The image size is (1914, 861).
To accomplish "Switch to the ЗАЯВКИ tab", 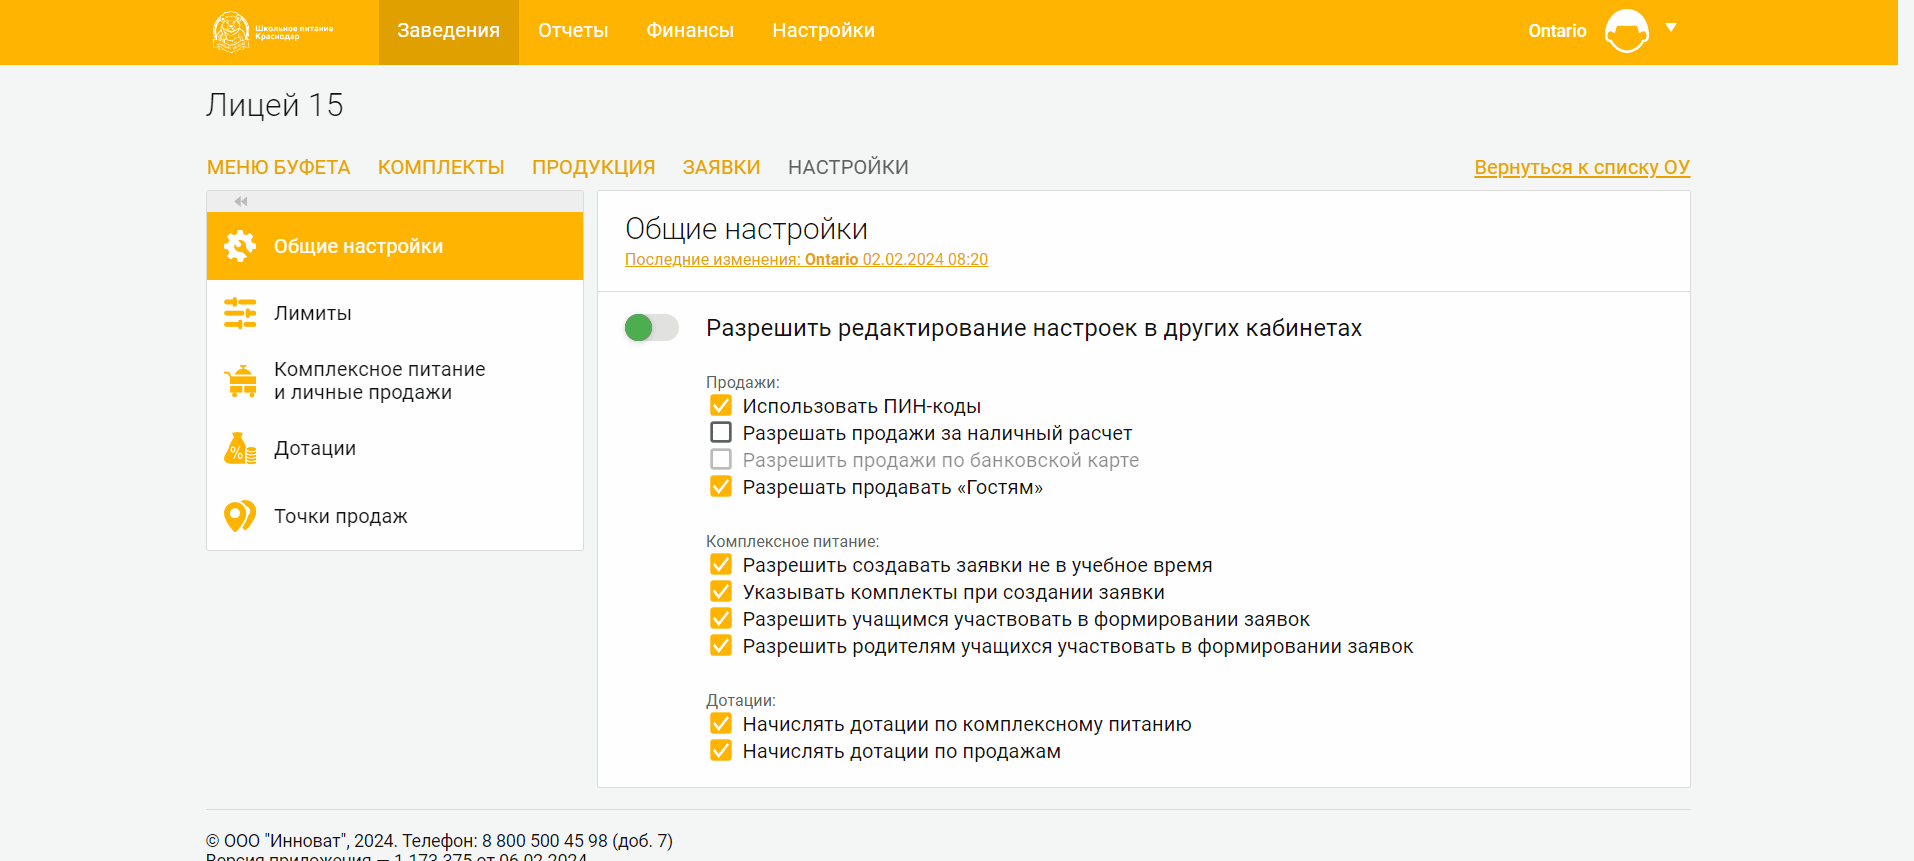I will click(x=721, y=167).
